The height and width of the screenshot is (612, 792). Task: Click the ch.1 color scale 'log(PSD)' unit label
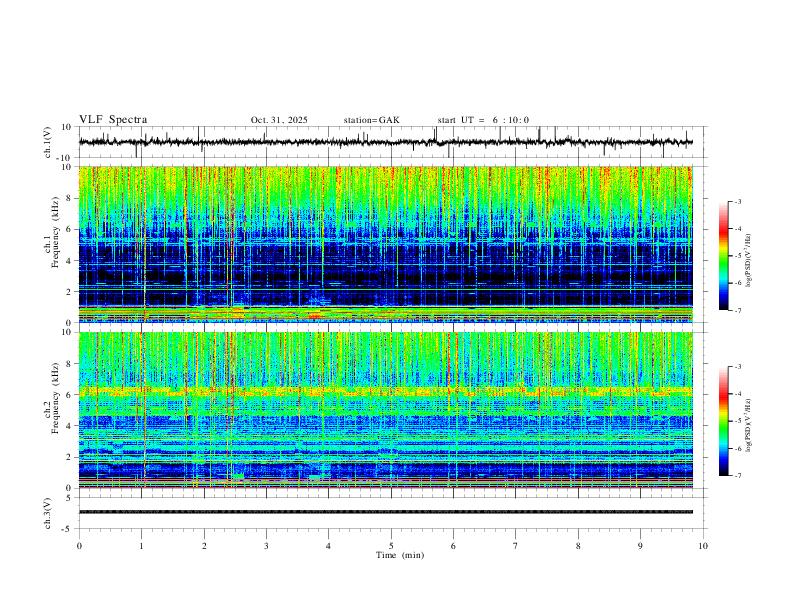[x=749, y=261]
